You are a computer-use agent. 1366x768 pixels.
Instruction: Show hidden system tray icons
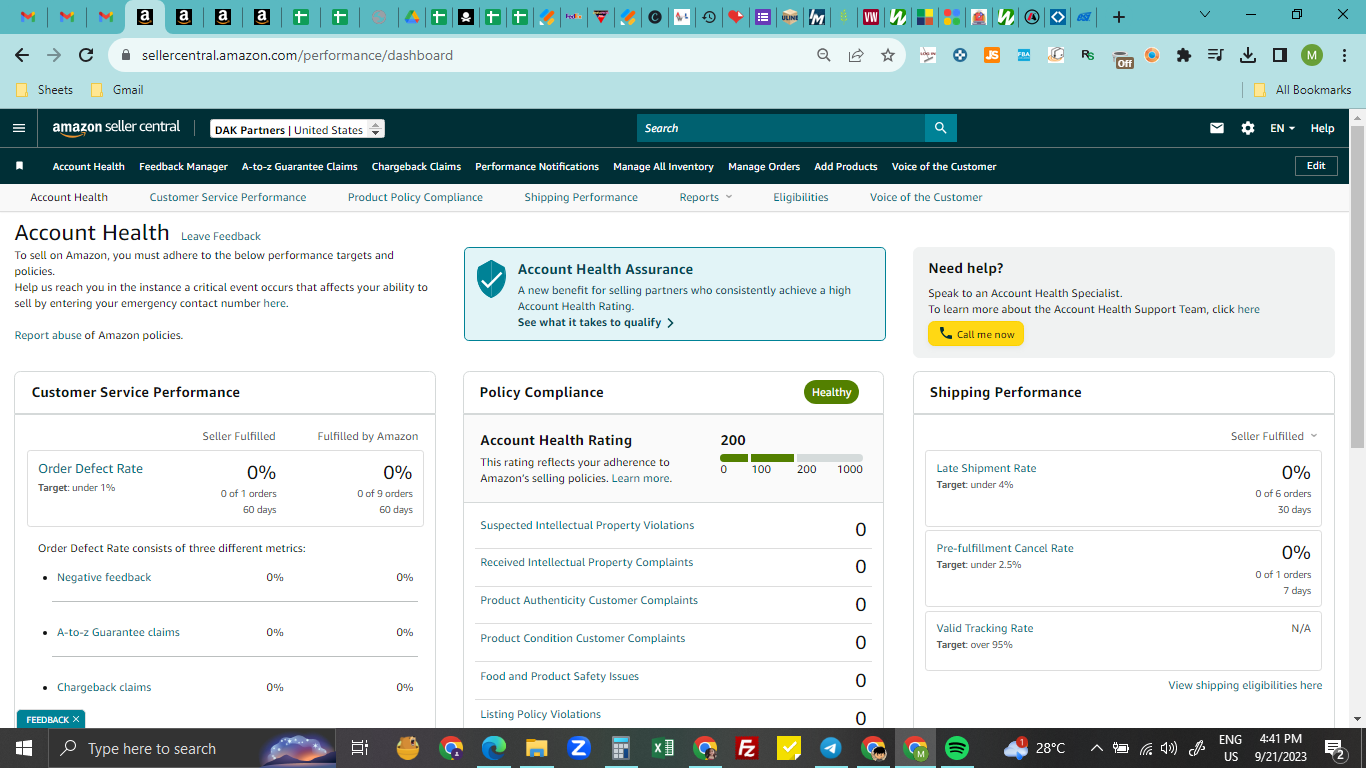pyautogui.click(x=1096, y=748)
